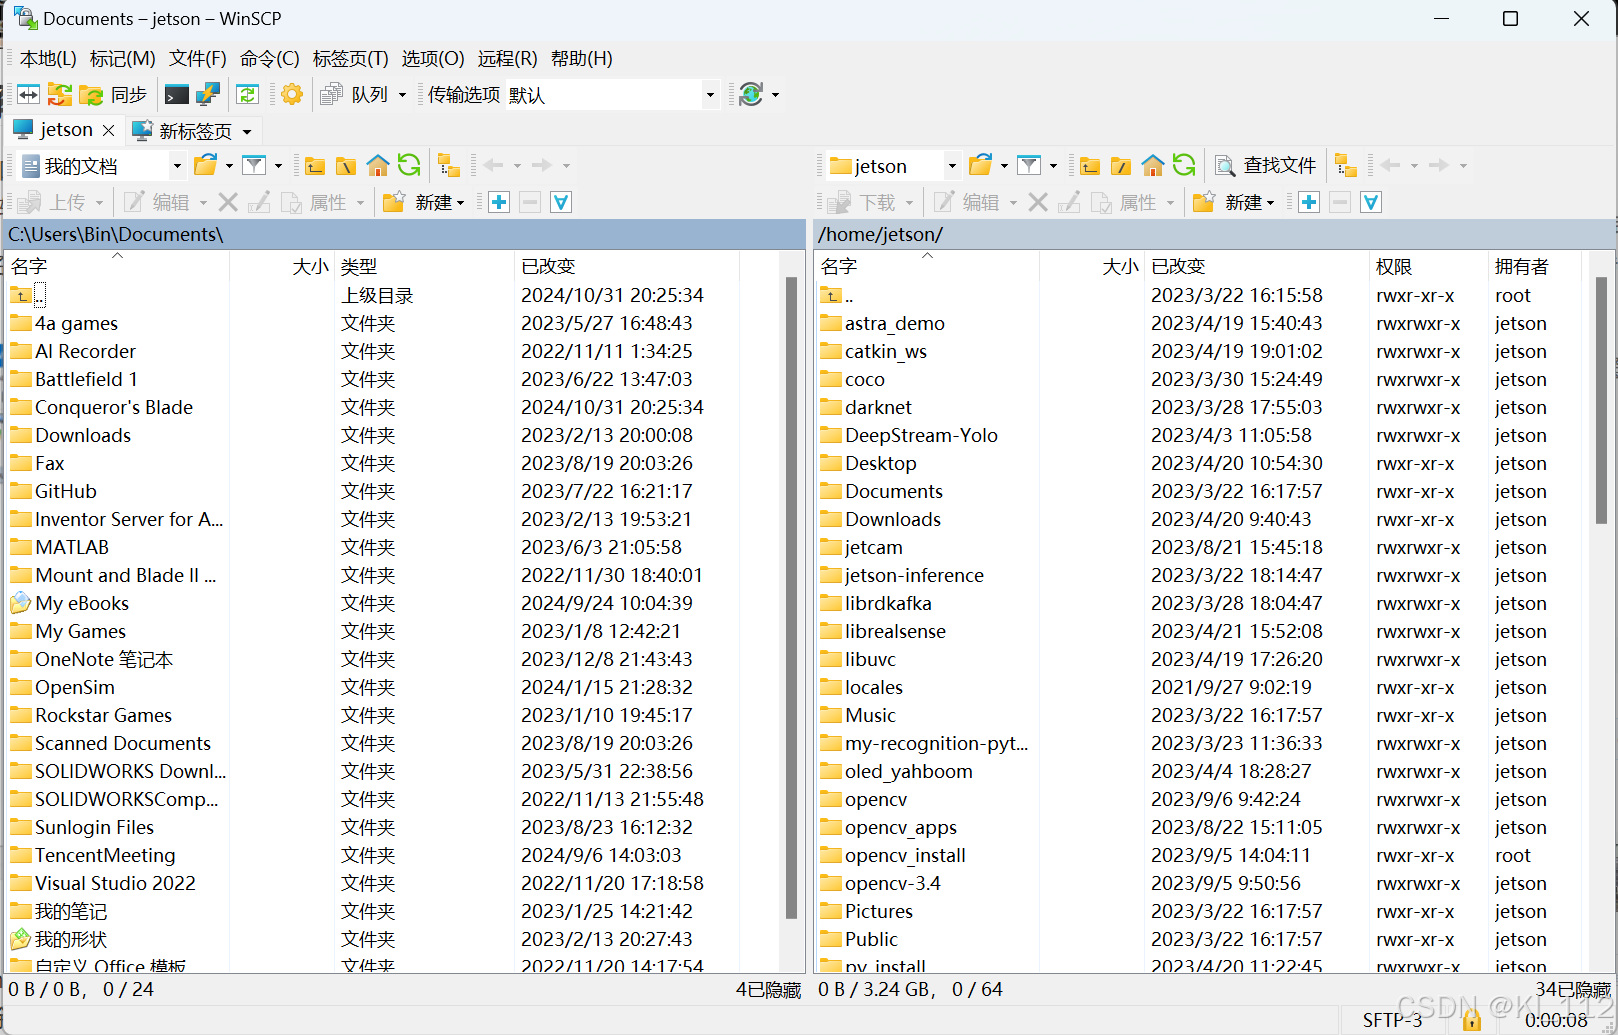Screen dimensions: 1618x1035
Task: Select the catkin_ws remote folder
Action: pyautogui.click(x=886, y=351)
